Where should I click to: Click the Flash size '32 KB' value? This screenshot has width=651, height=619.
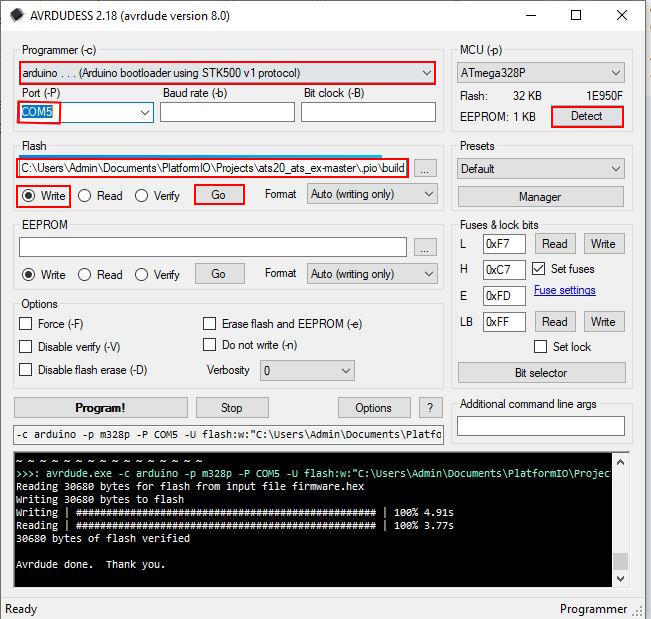pyautogui.click(x=527, y=96)
